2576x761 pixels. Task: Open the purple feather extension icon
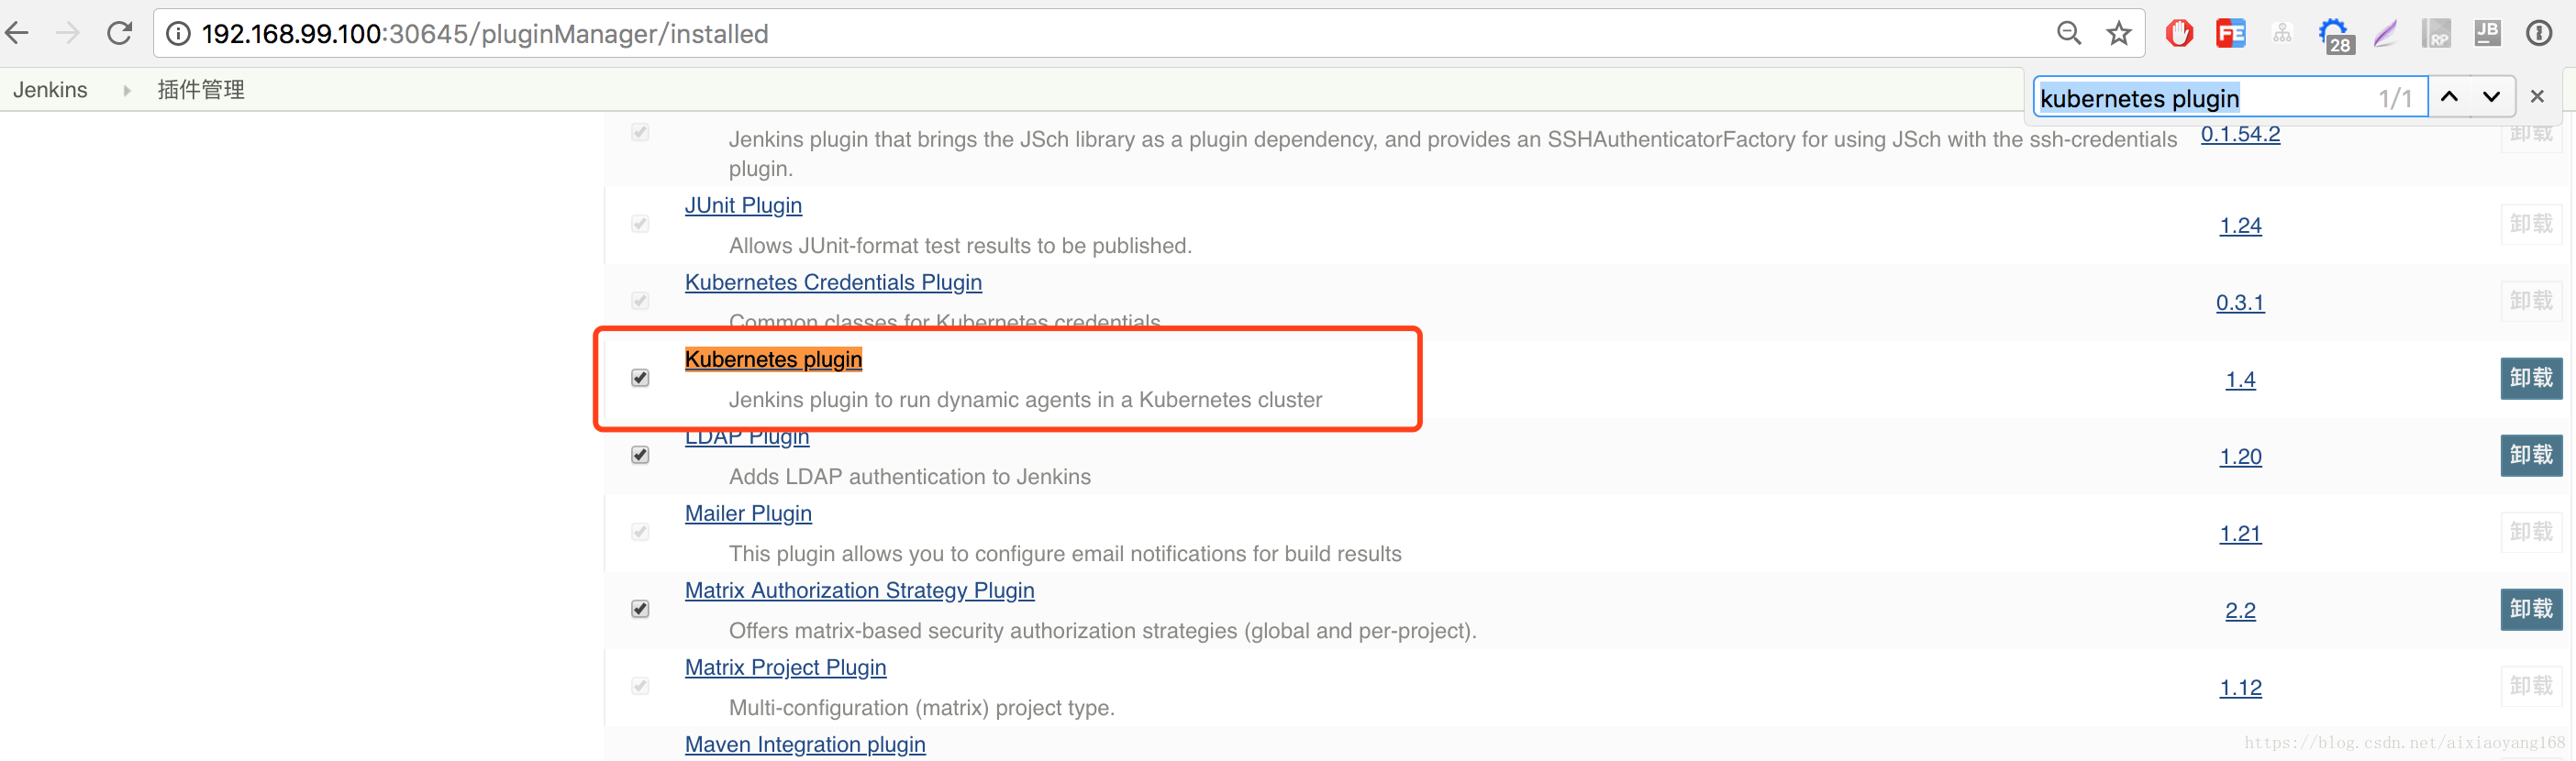coord(2386,33)
